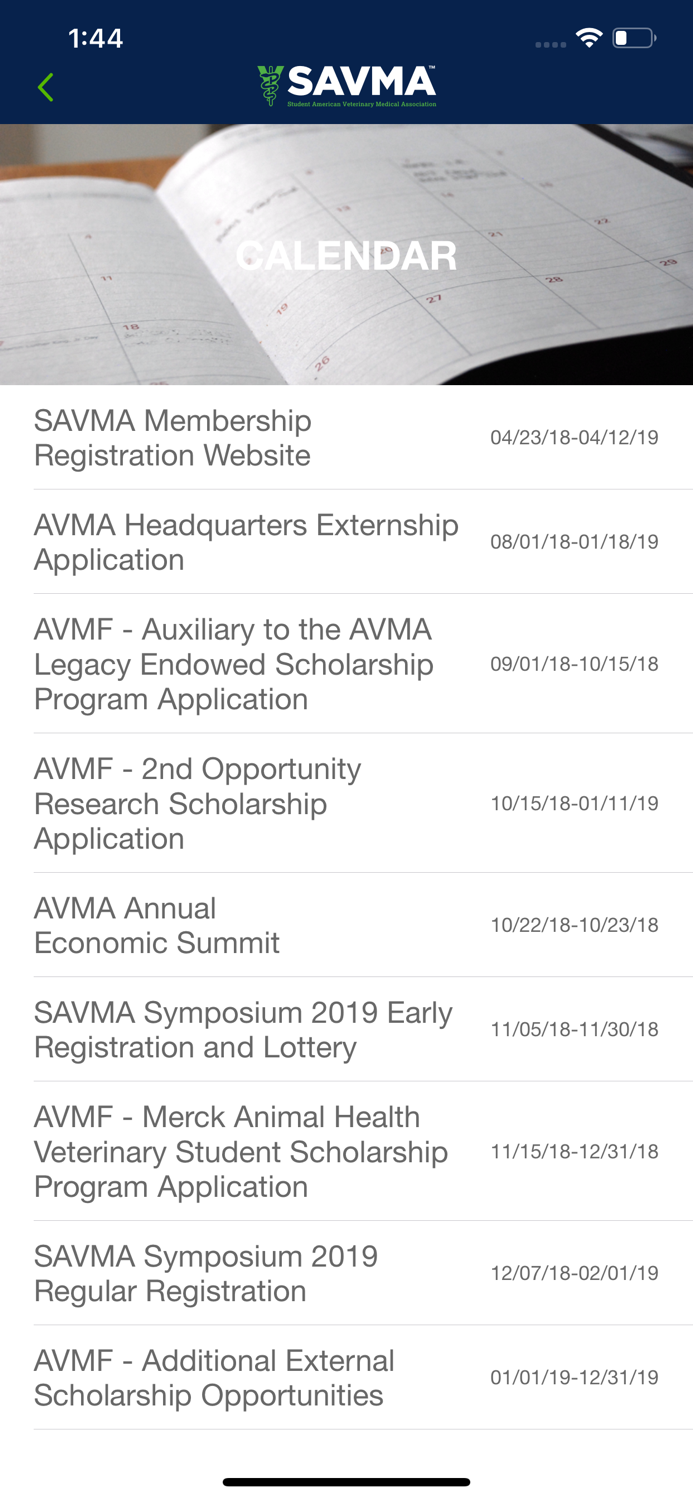This screenshot has width=693, height=1500.
Task: Tap the CALENDAR banner image
Action: point(346,255)
